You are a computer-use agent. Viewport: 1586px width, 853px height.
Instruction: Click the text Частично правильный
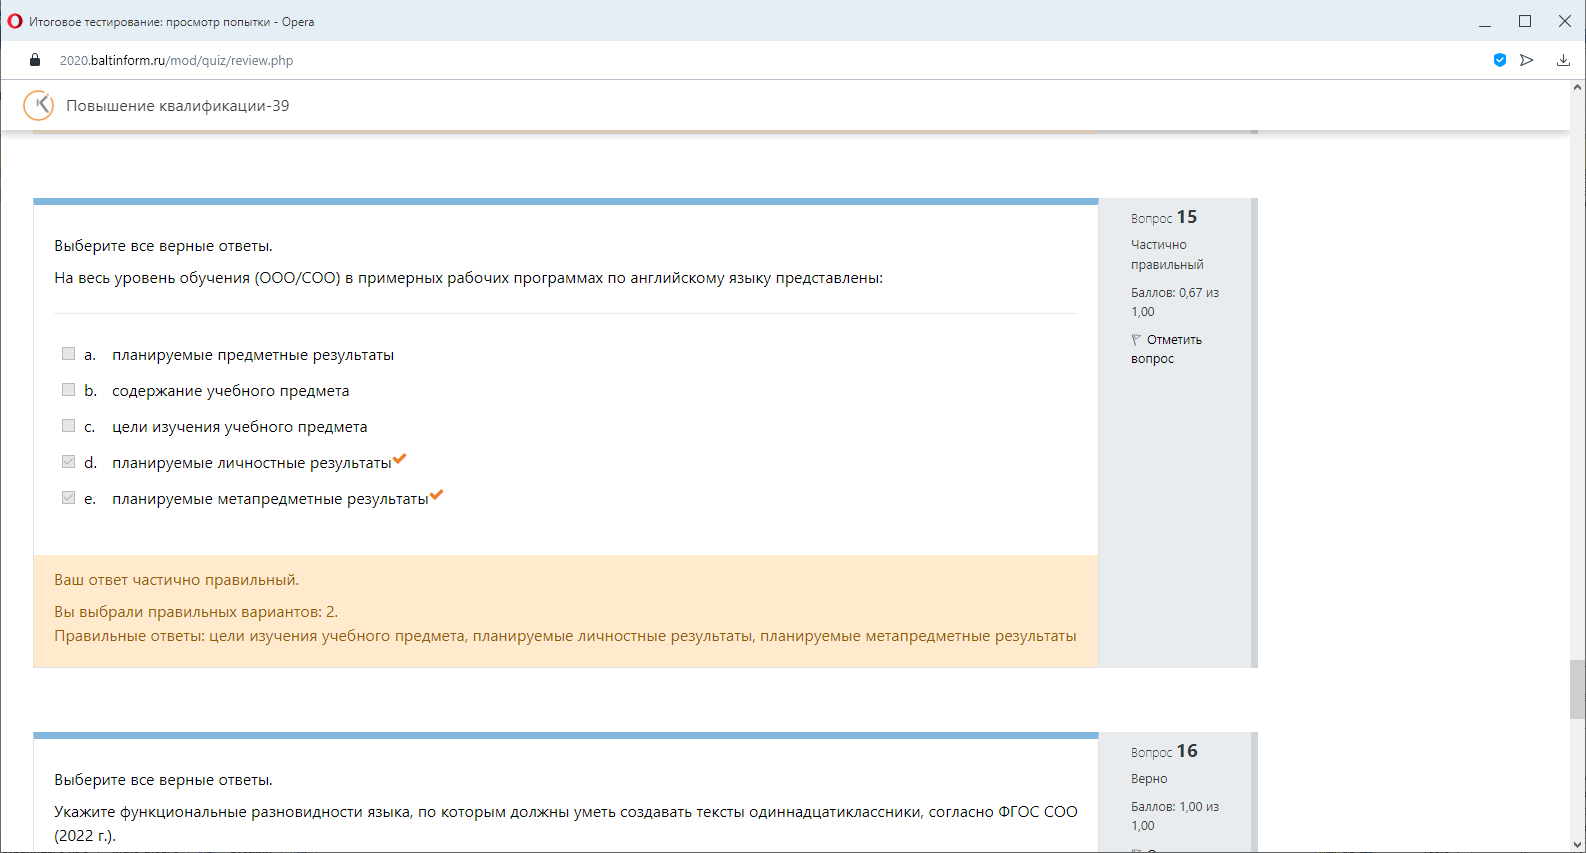[x=1167, y=254]
